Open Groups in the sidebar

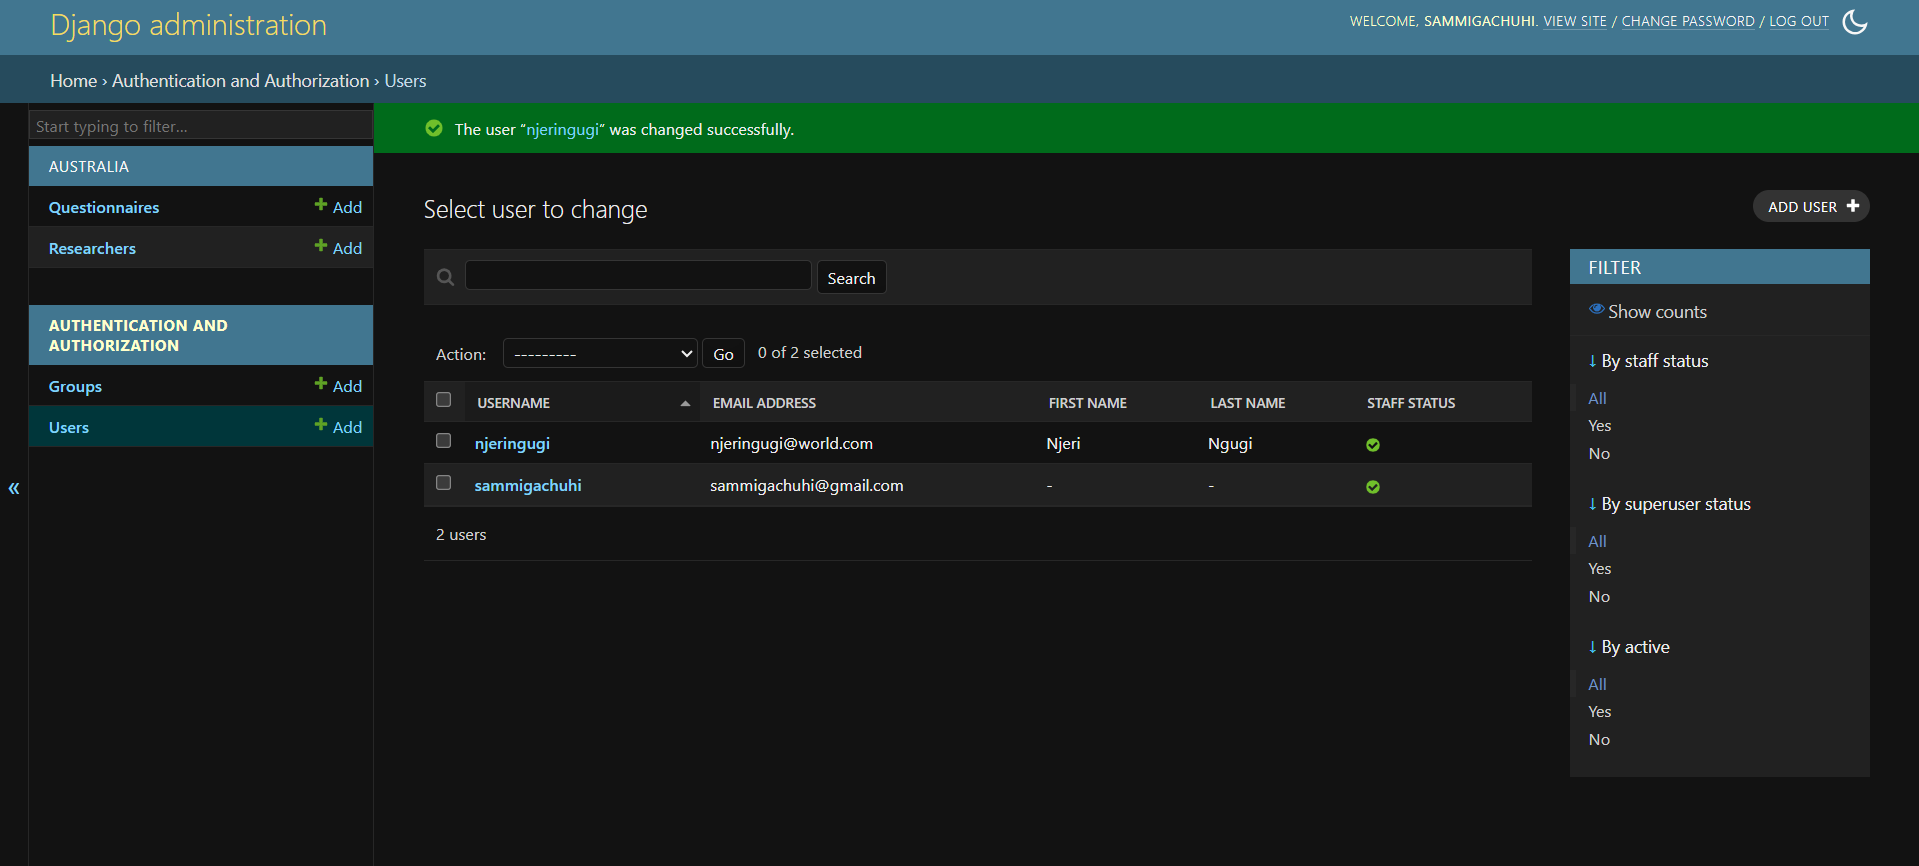pyautogui.click(x=75, y=386)
